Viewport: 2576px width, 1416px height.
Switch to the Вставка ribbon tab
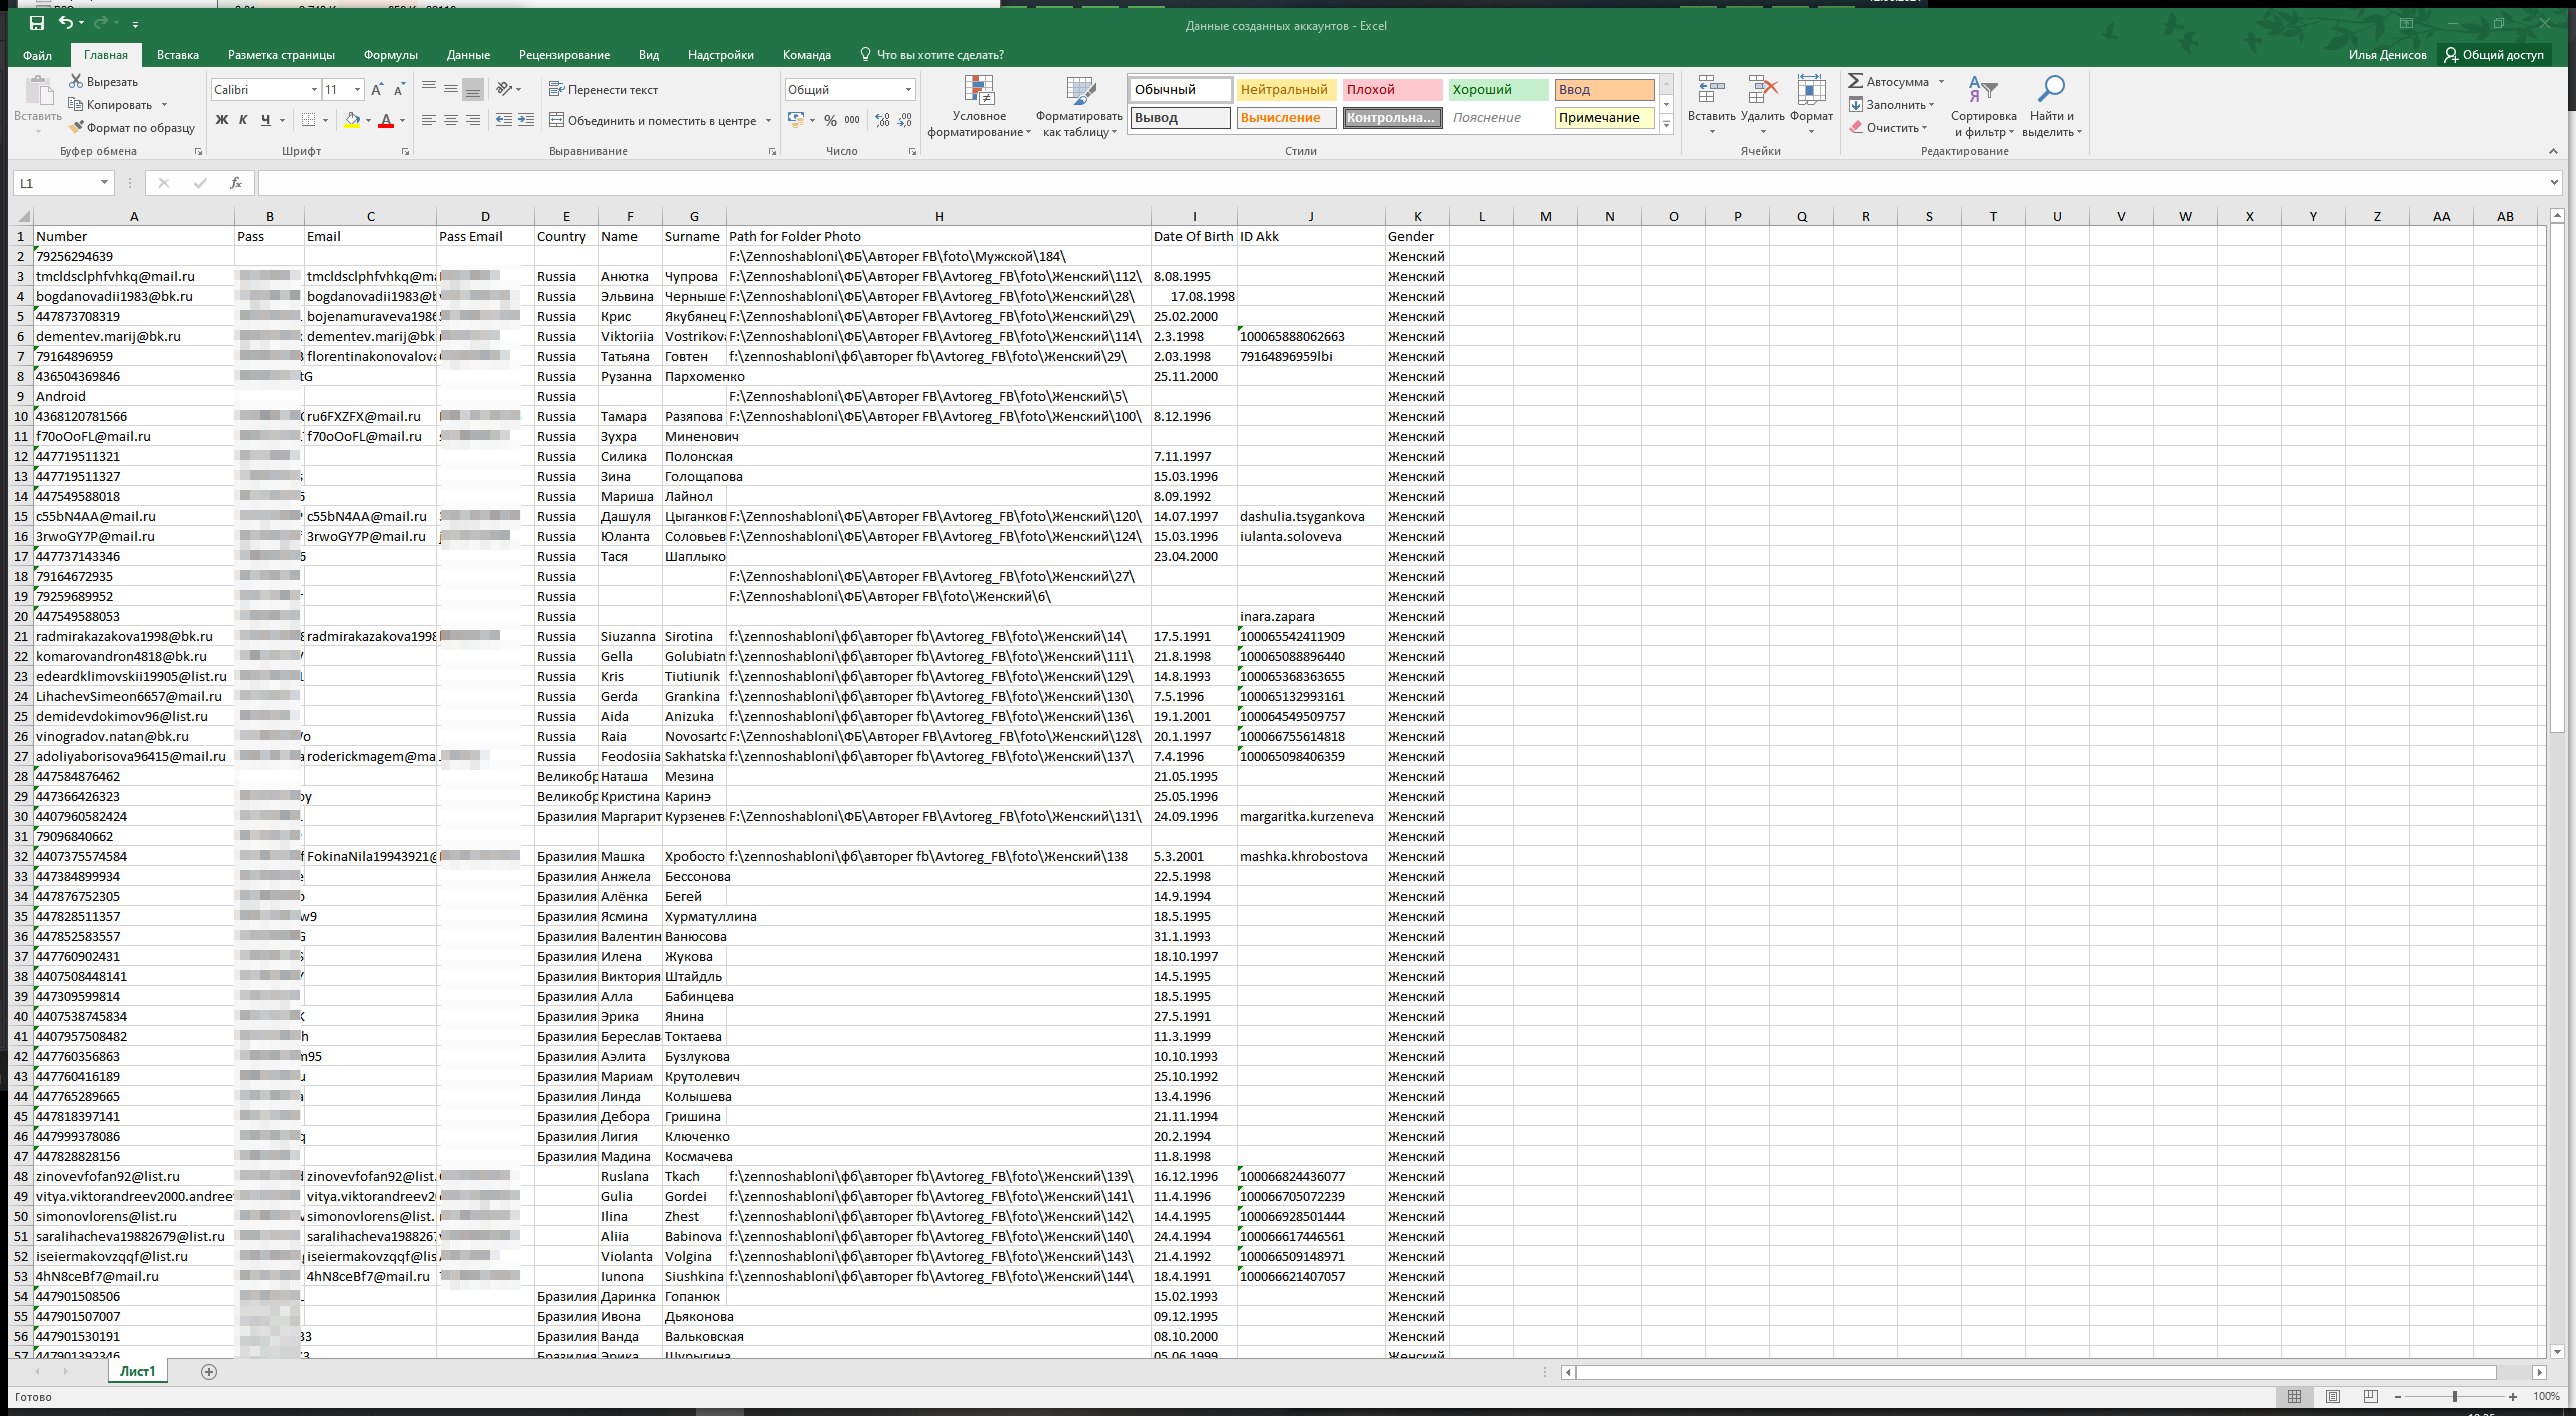coord(178,55)
